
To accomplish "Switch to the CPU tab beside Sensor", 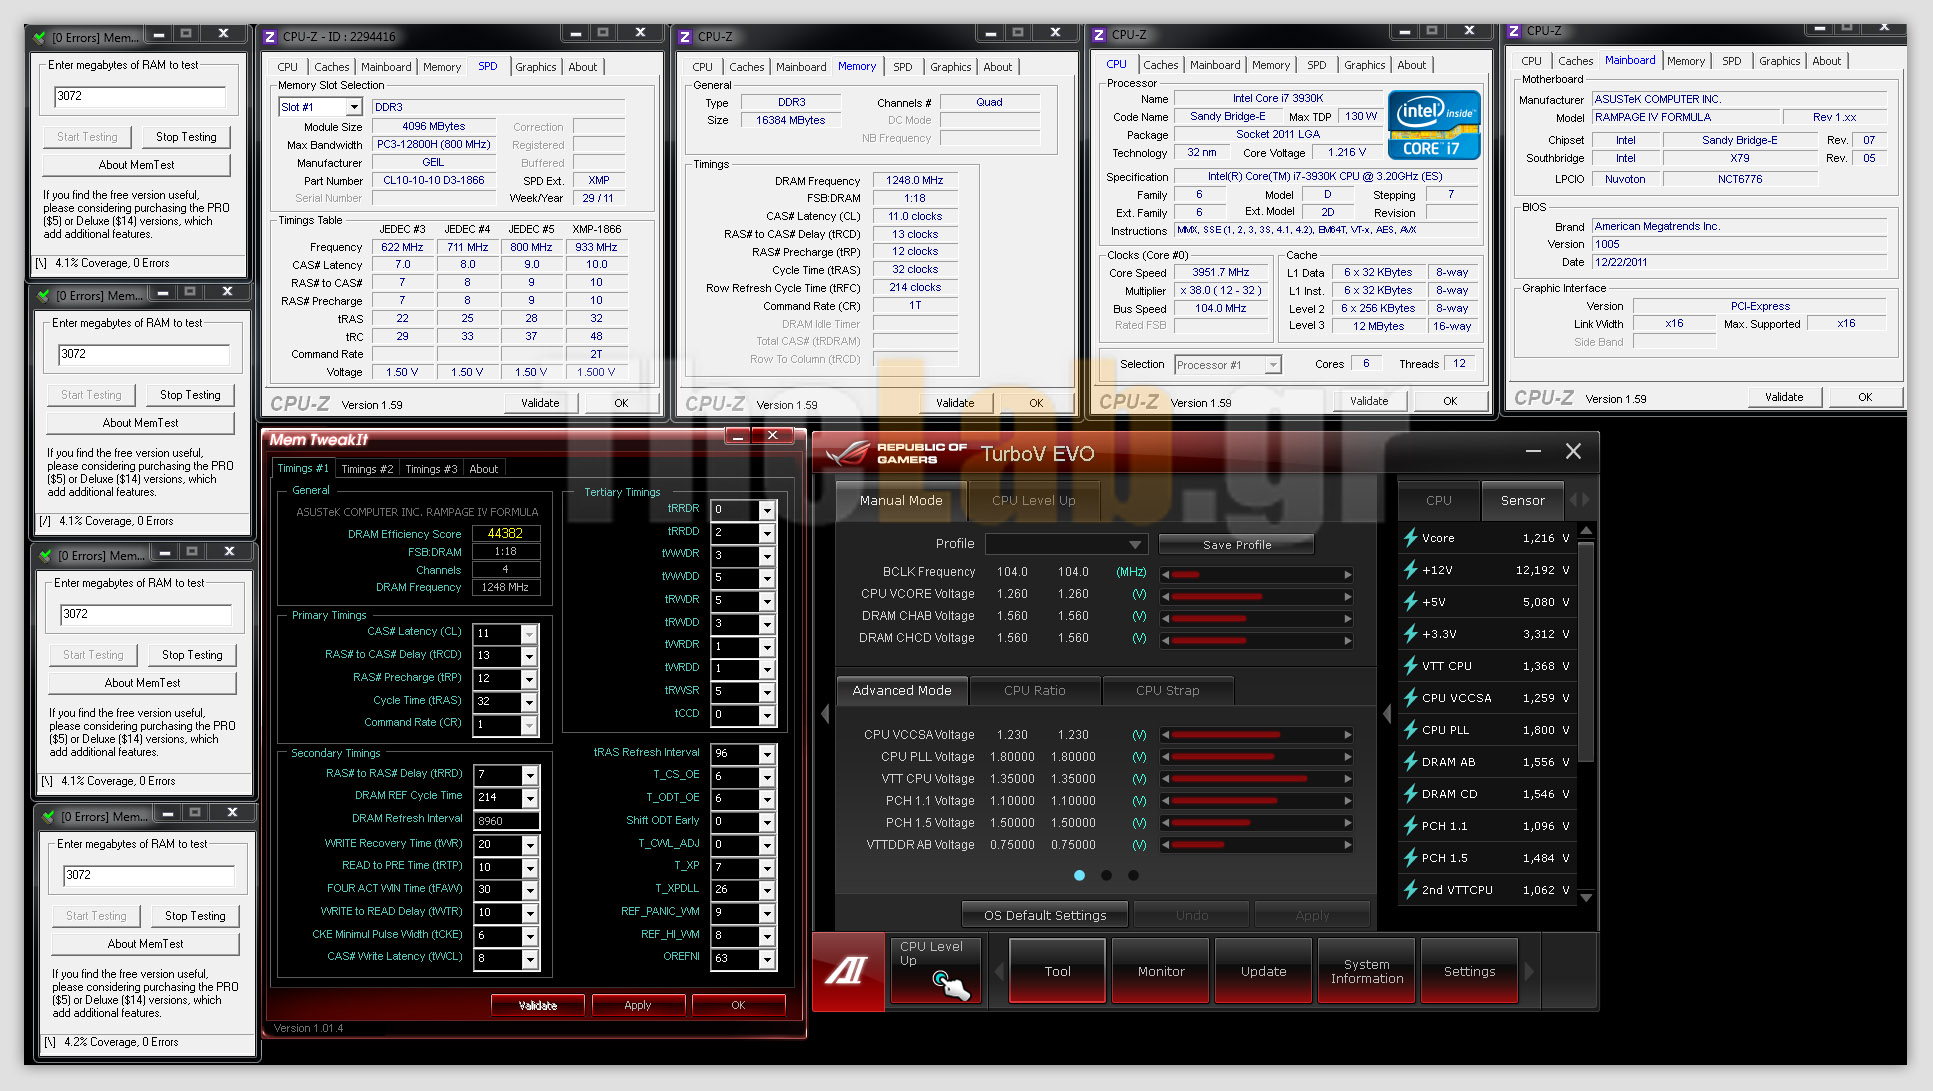I will 1439,501.
